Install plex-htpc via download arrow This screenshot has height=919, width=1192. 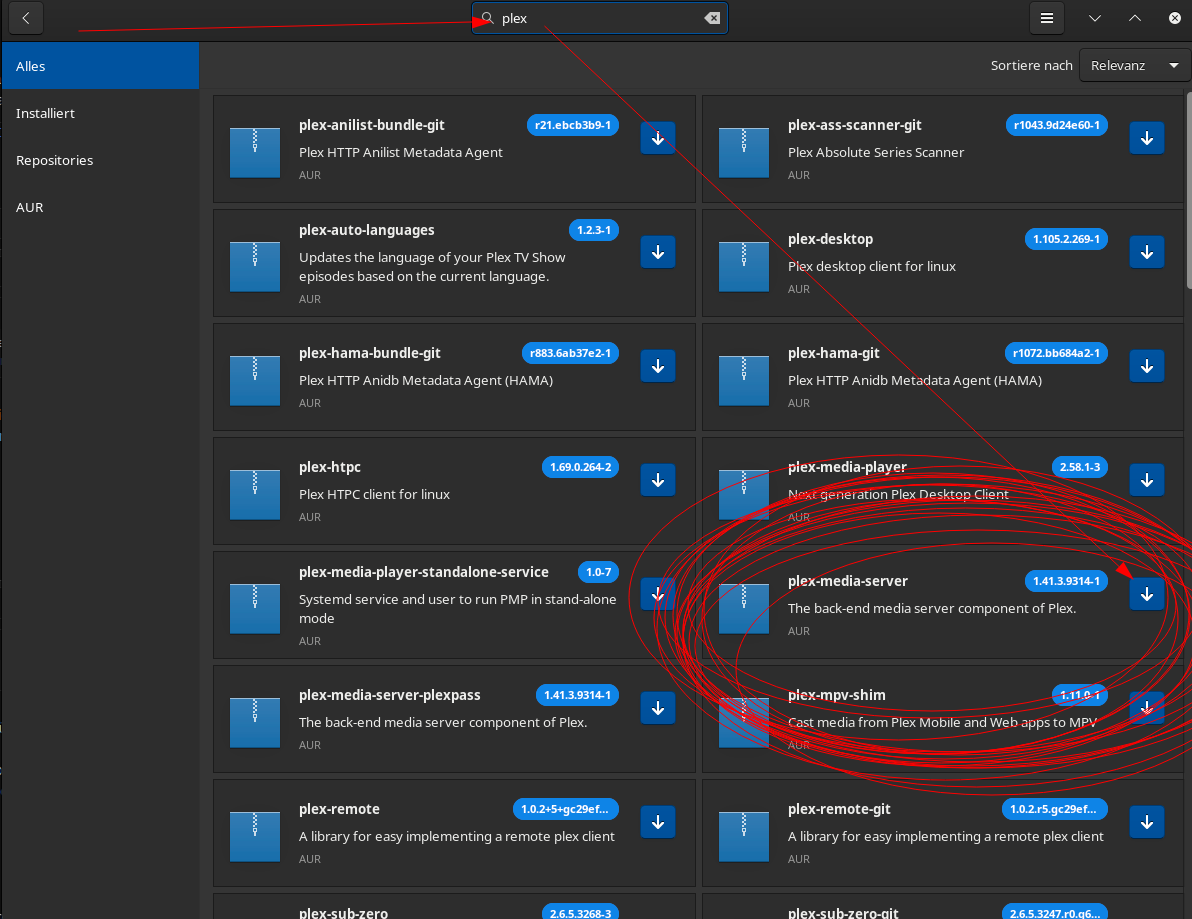pyautogui.click(x=658, y=480)
